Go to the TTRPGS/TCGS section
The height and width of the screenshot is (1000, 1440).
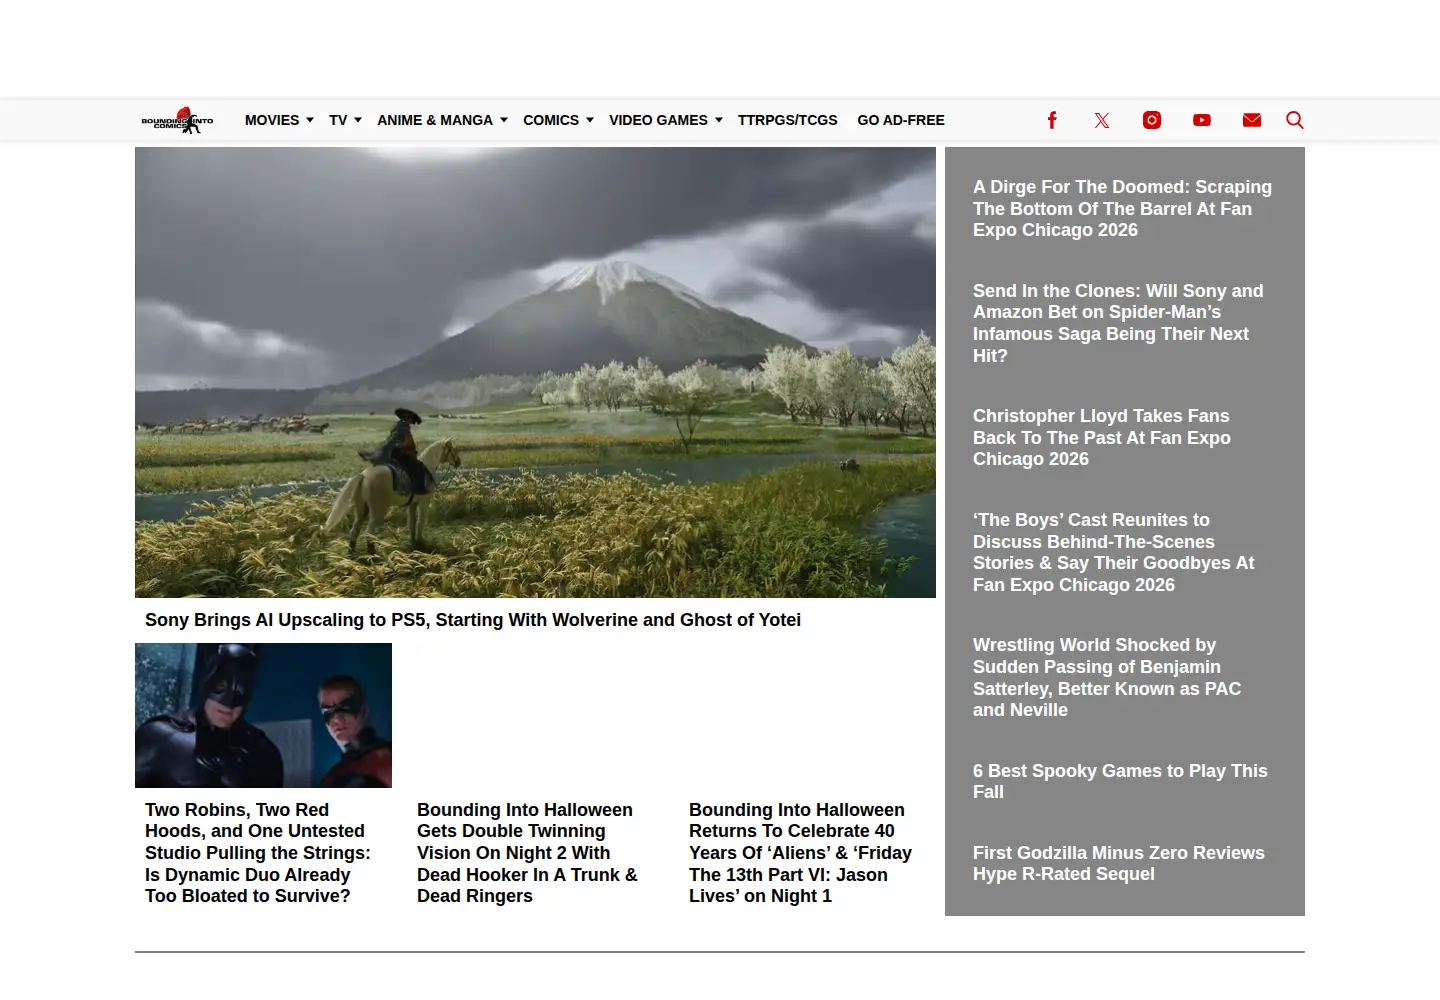pyautogui.click(x=788, y=120)
